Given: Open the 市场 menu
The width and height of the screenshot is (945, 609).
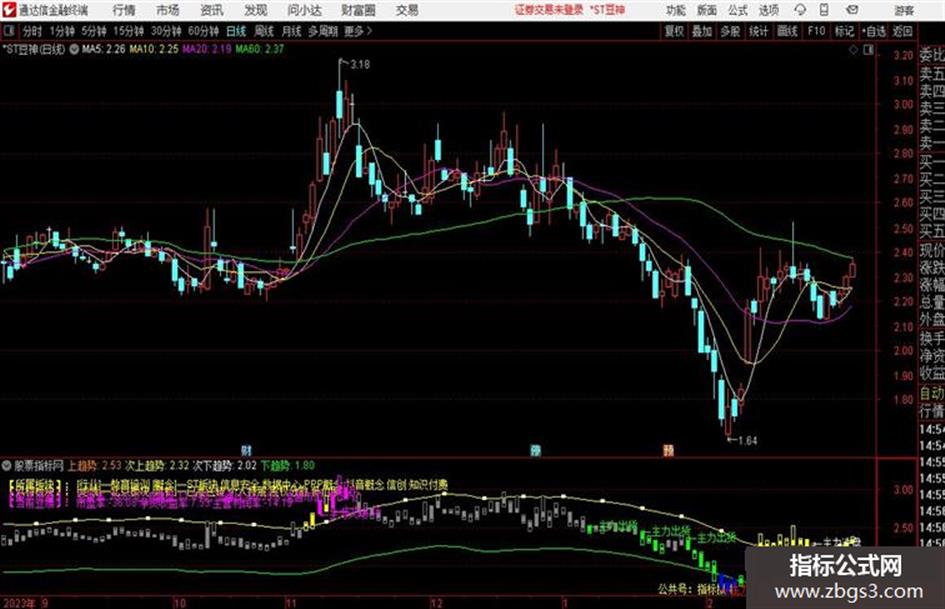Looking at the screenshot, I should (x=168, y=10).
